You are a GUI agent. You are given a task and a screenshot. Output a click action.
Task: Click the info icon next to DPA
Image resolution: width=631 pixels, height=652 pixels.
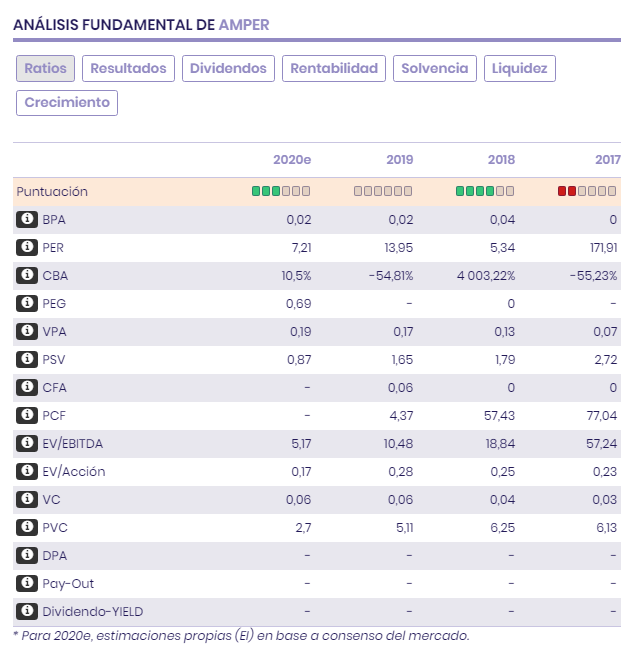coord(27,555)
